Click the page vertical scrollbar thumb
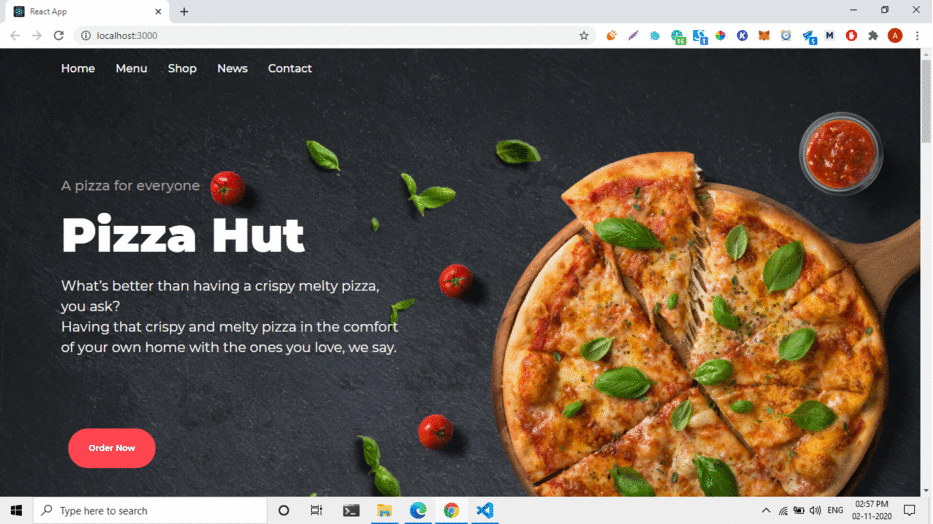 pos(926,101)
